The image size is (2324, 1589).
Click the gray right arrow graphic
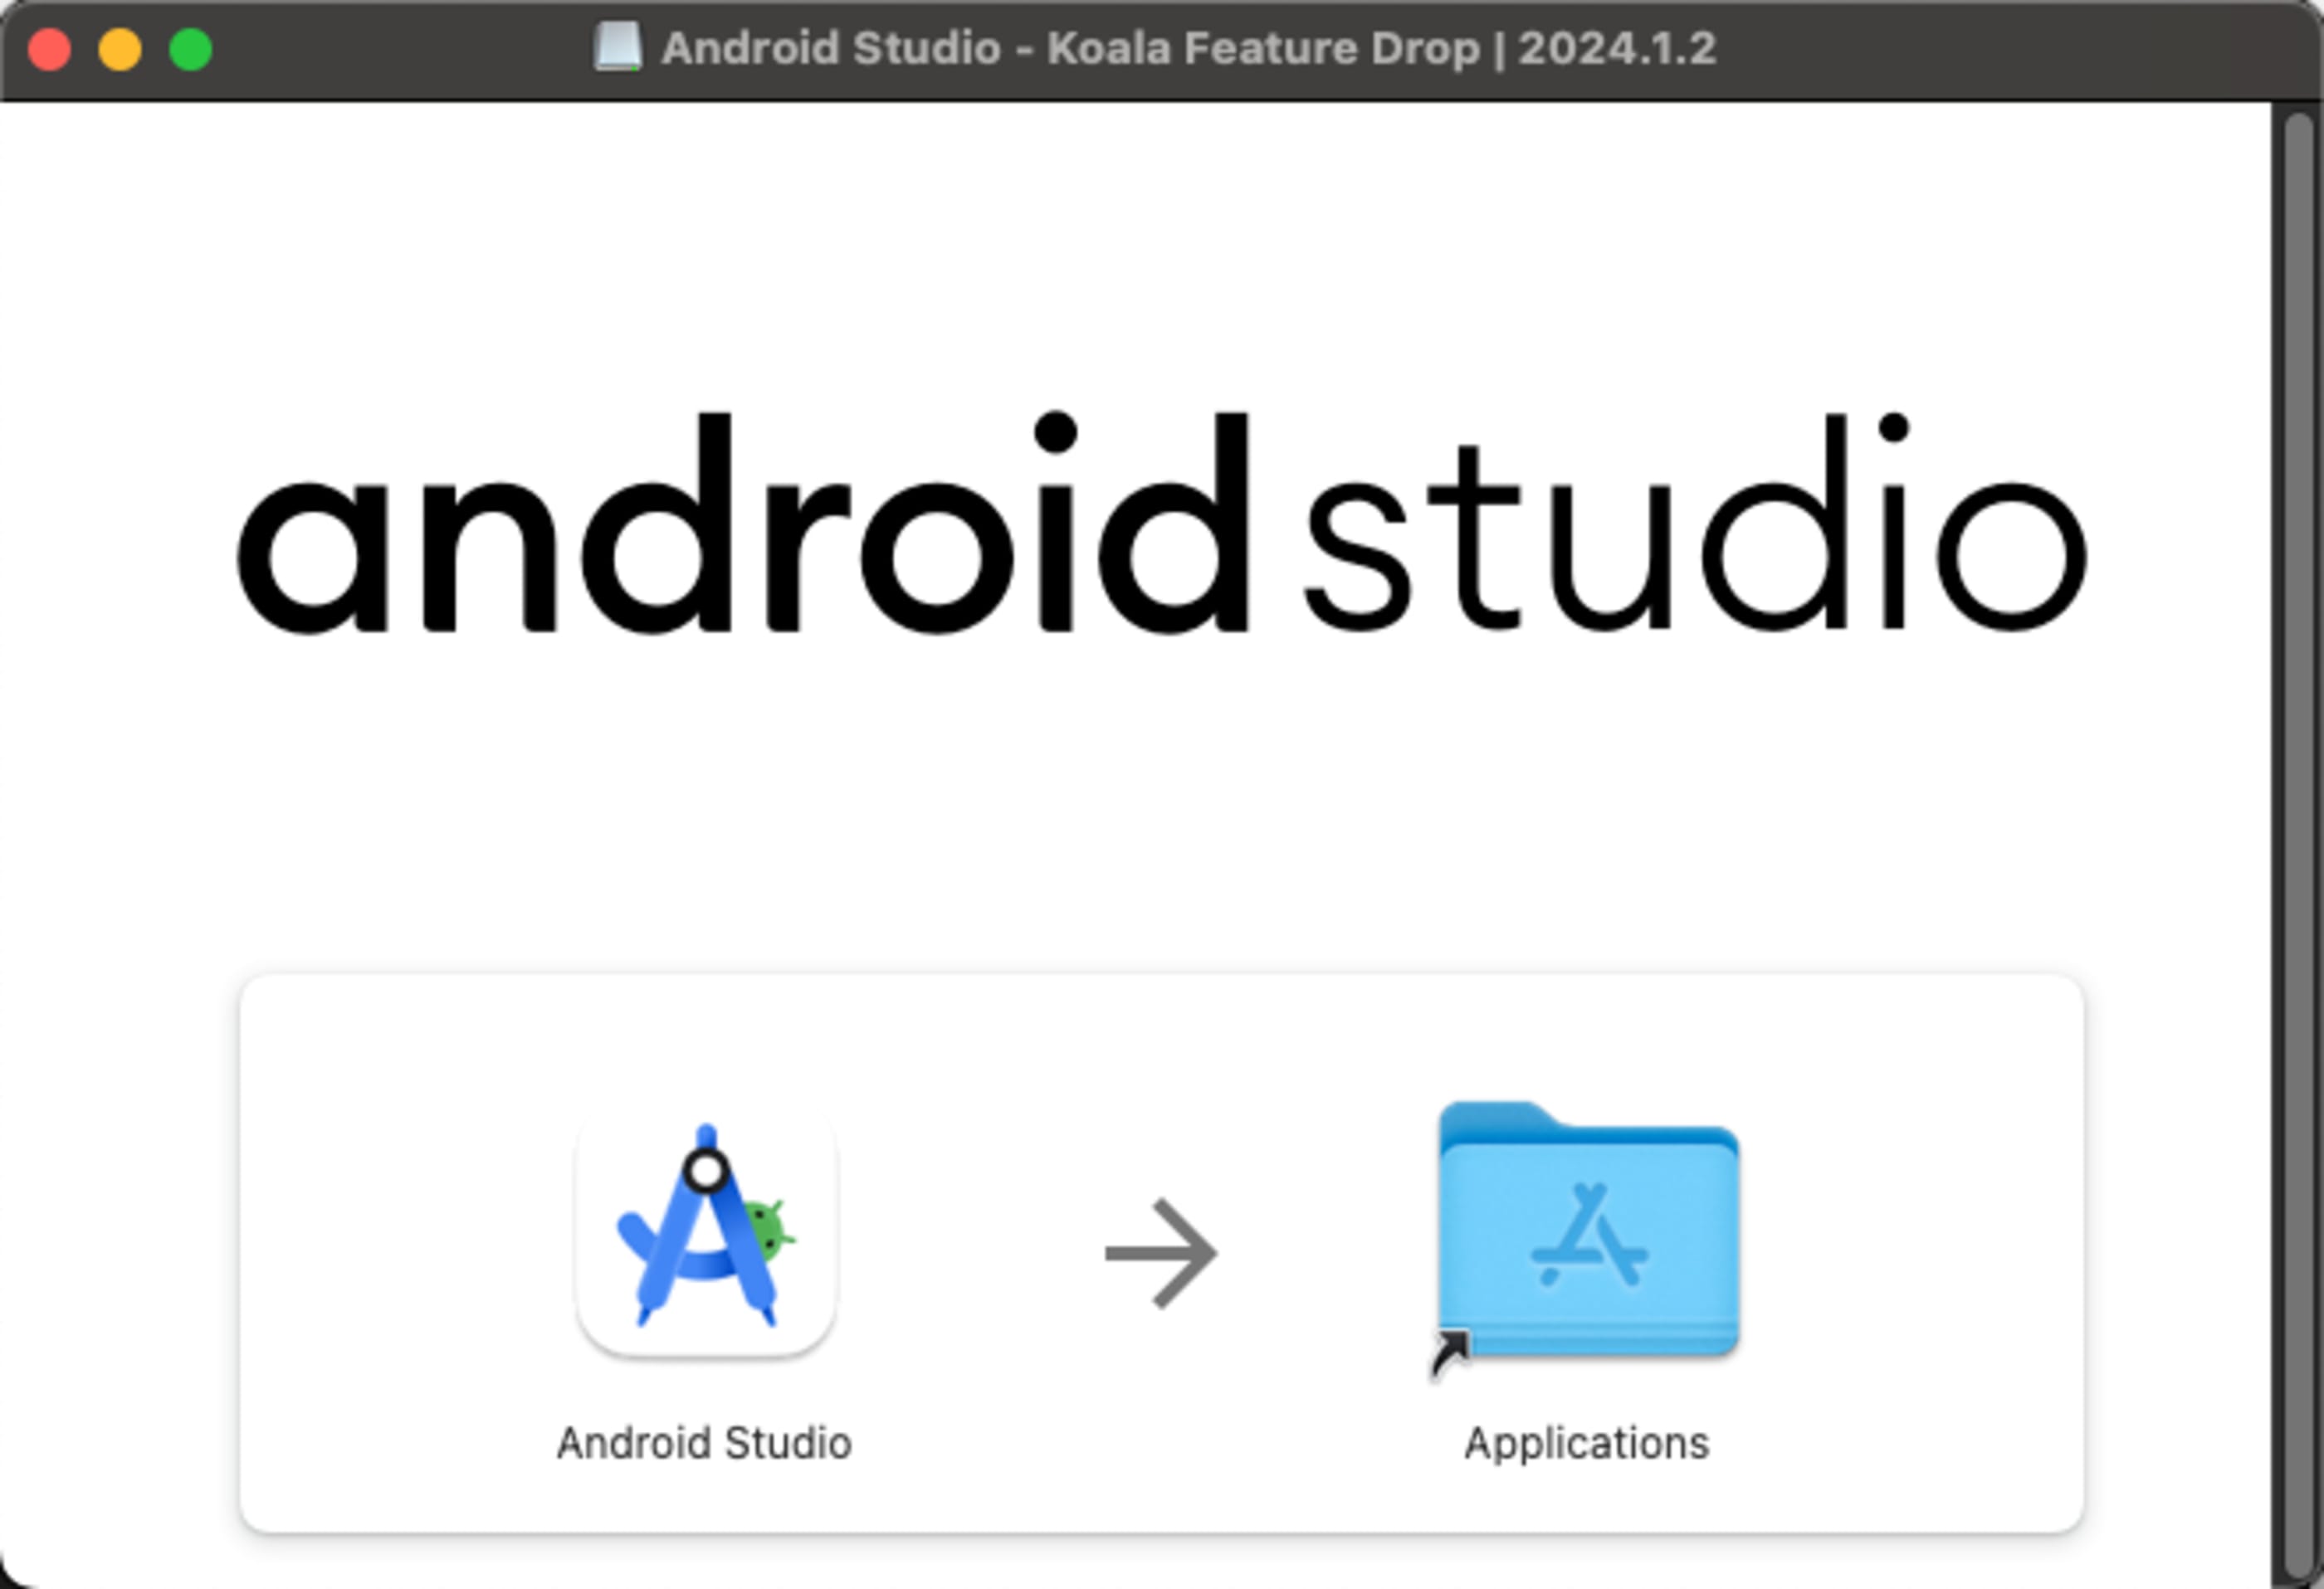point(1161,1252)
